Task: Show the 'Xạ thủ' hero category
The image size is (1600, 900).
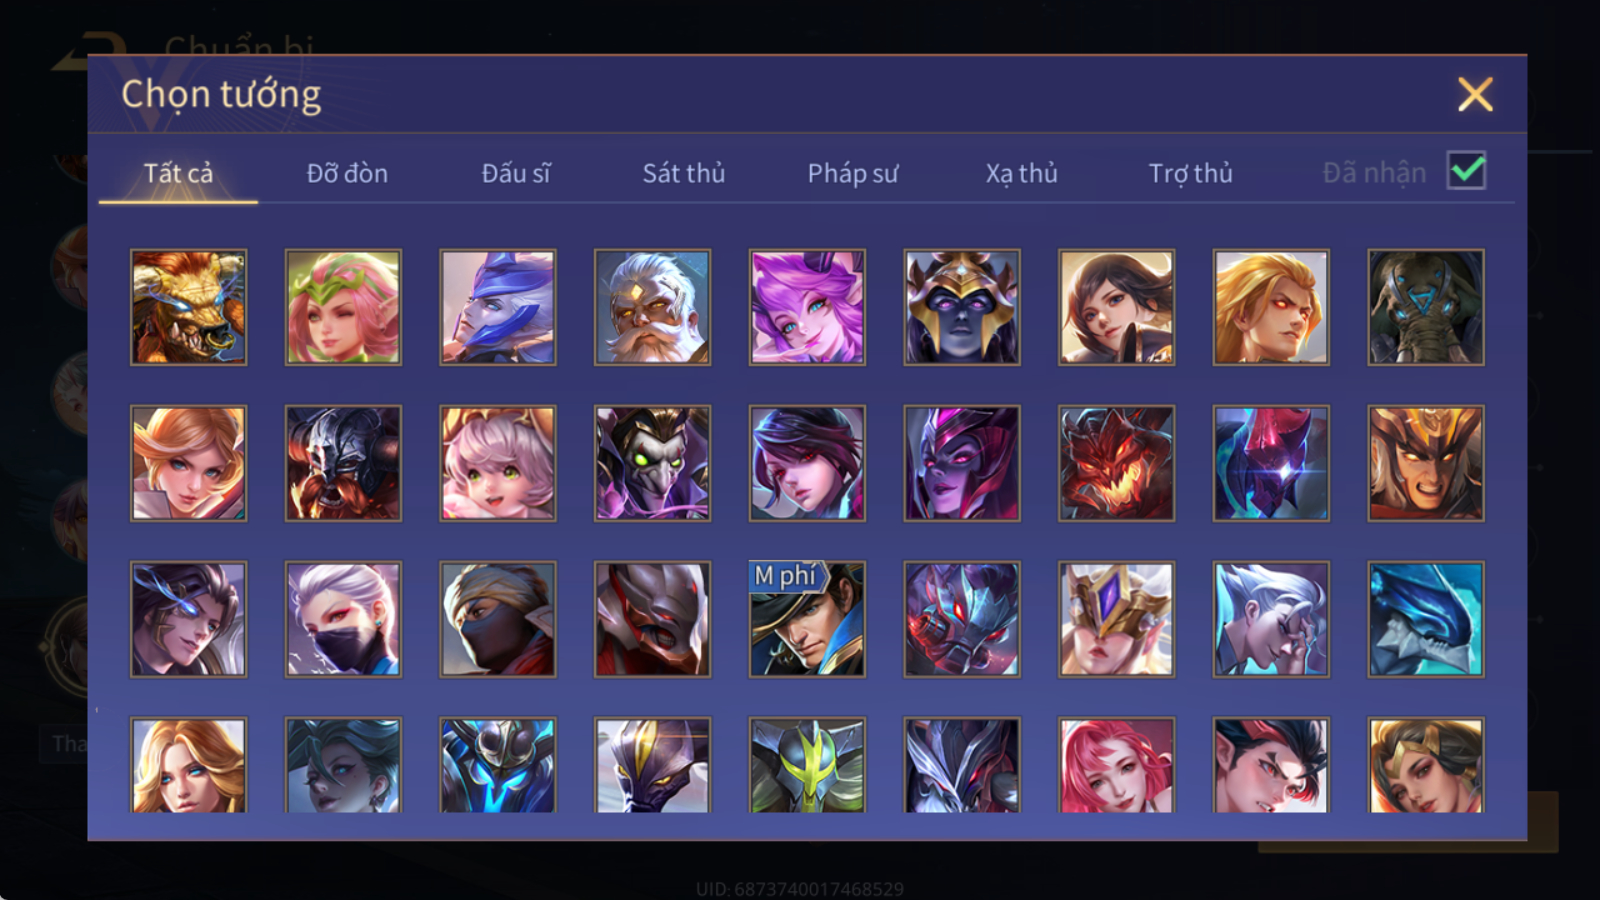Action: coord(1021,173)
